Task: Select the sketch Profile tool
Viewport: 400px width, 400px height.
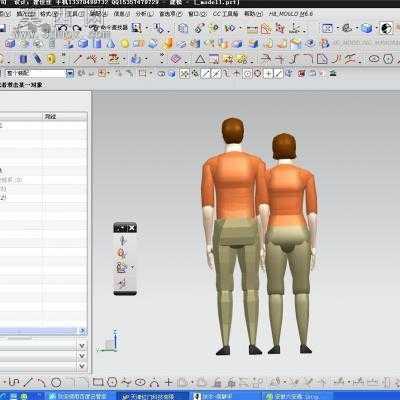Action: click(x=14, y=382)
